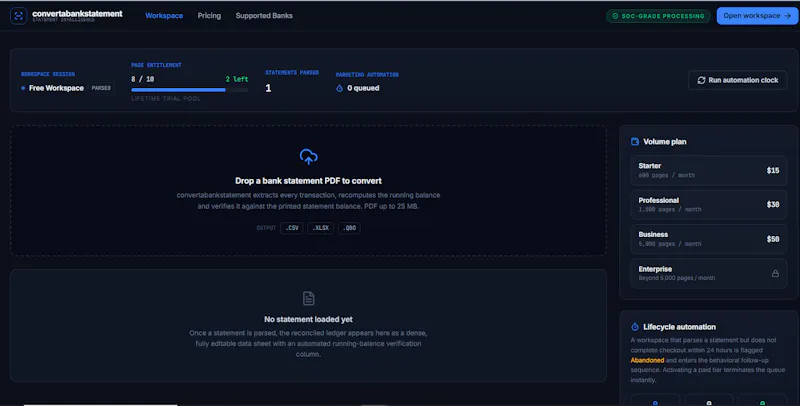Click the Volume plan heading
The image size is (800, 406).
pos(665,142)
